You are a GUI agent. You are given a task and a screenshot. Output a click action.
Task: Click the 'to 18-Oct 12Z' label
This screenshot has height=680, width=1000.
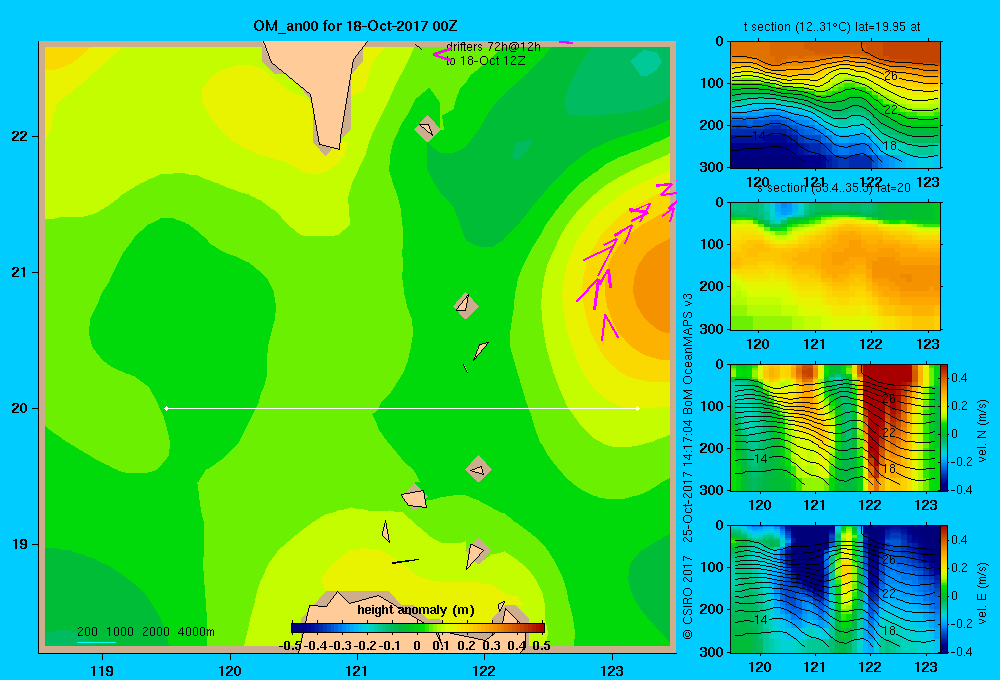pos(485,61)
